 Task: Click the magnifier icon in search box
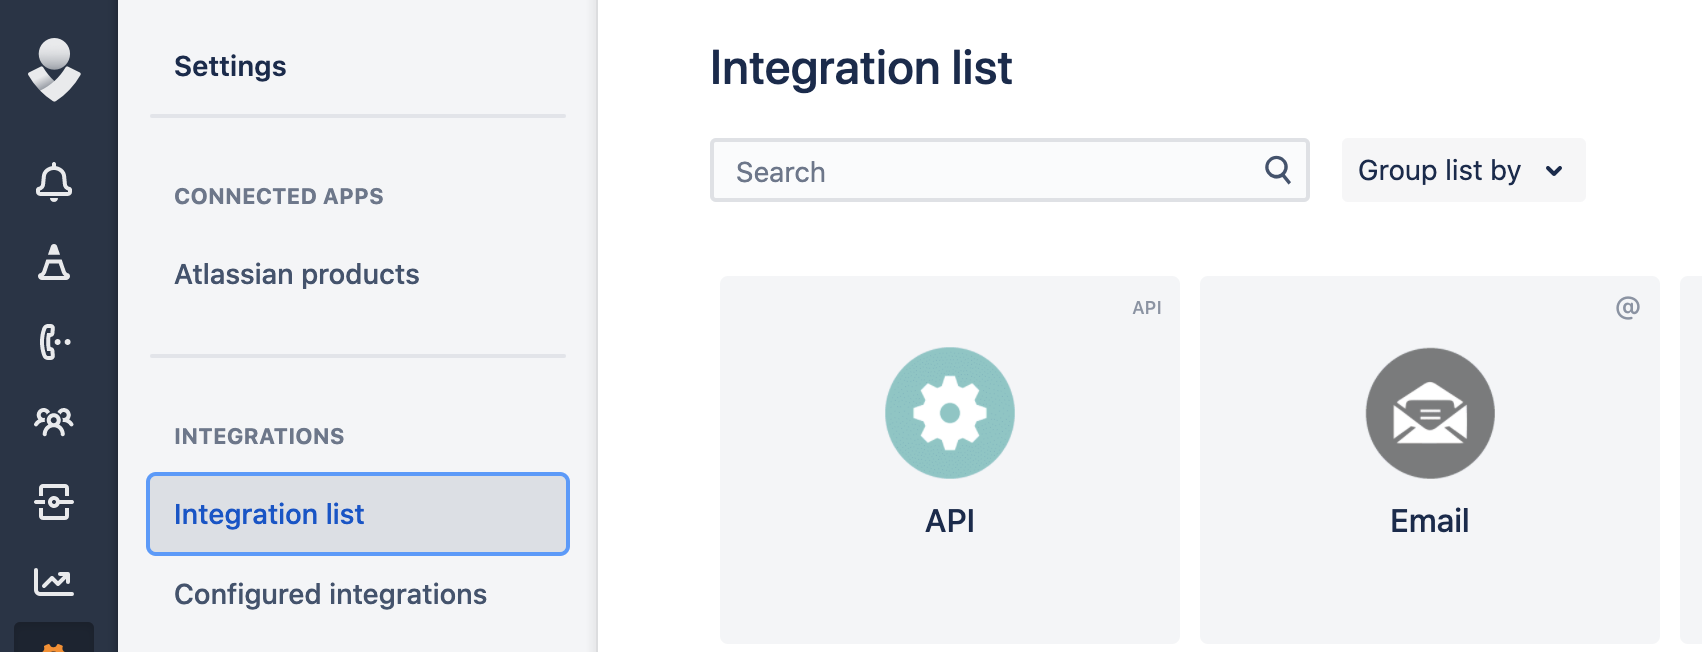[1277, 170]
